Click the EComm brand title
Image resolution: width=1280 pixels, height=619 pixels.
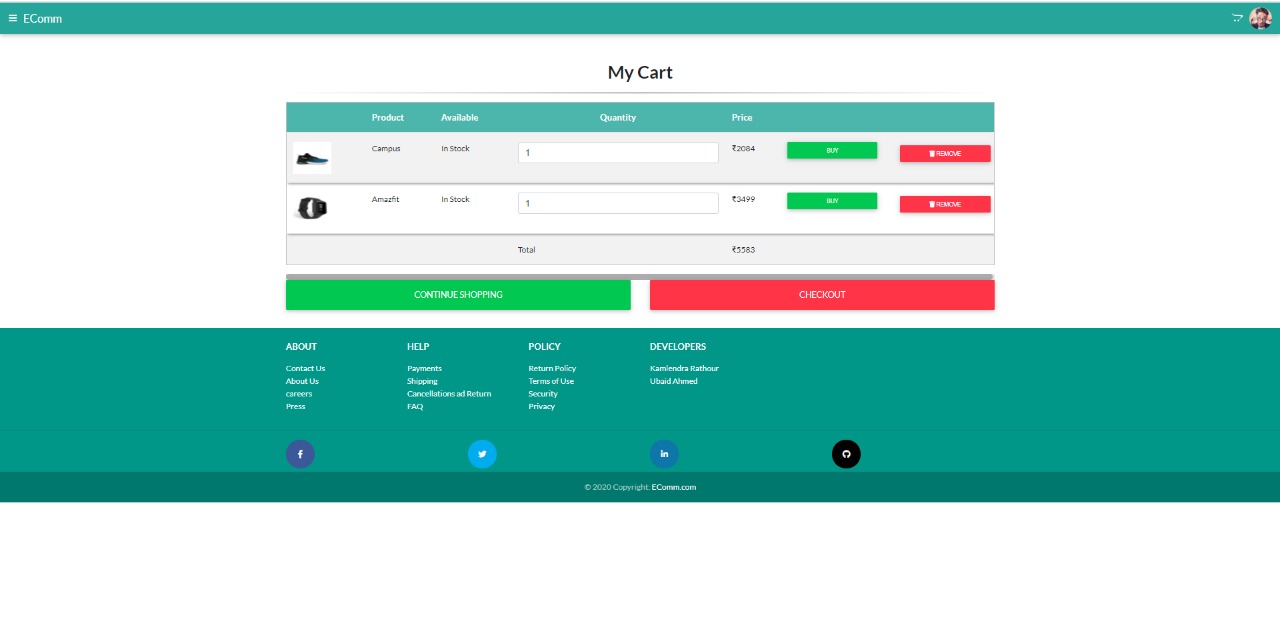(x=42, y=18)
